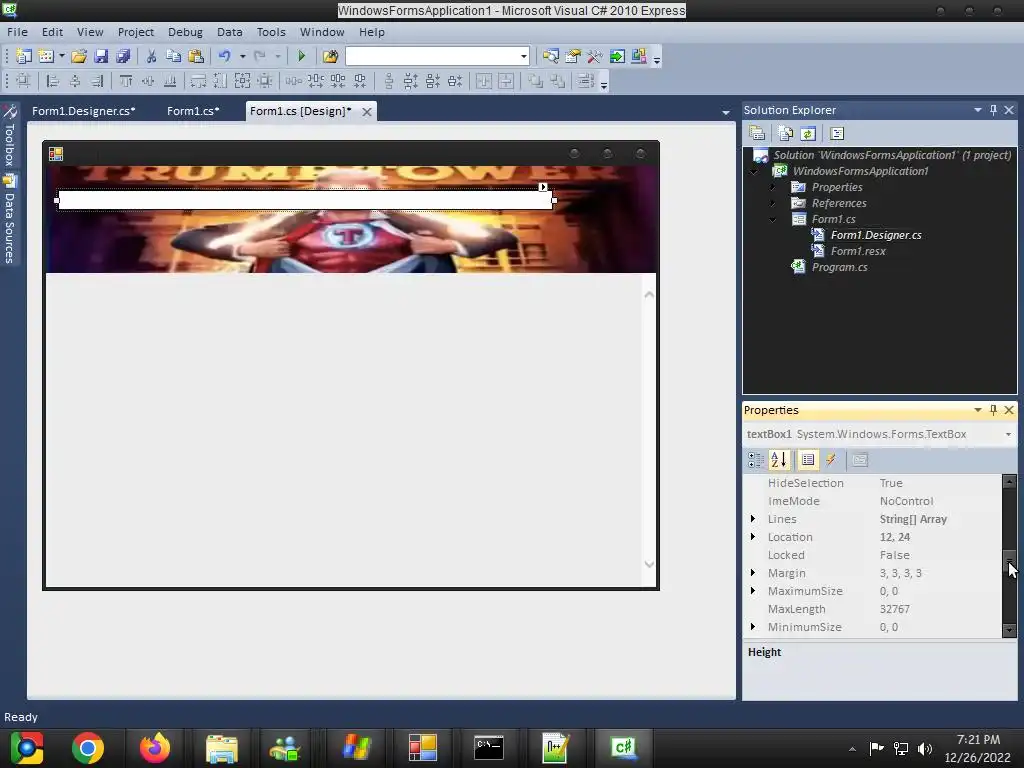Switch to Events view with lightning icon
1024x768 pixels.
coord(831,460)
